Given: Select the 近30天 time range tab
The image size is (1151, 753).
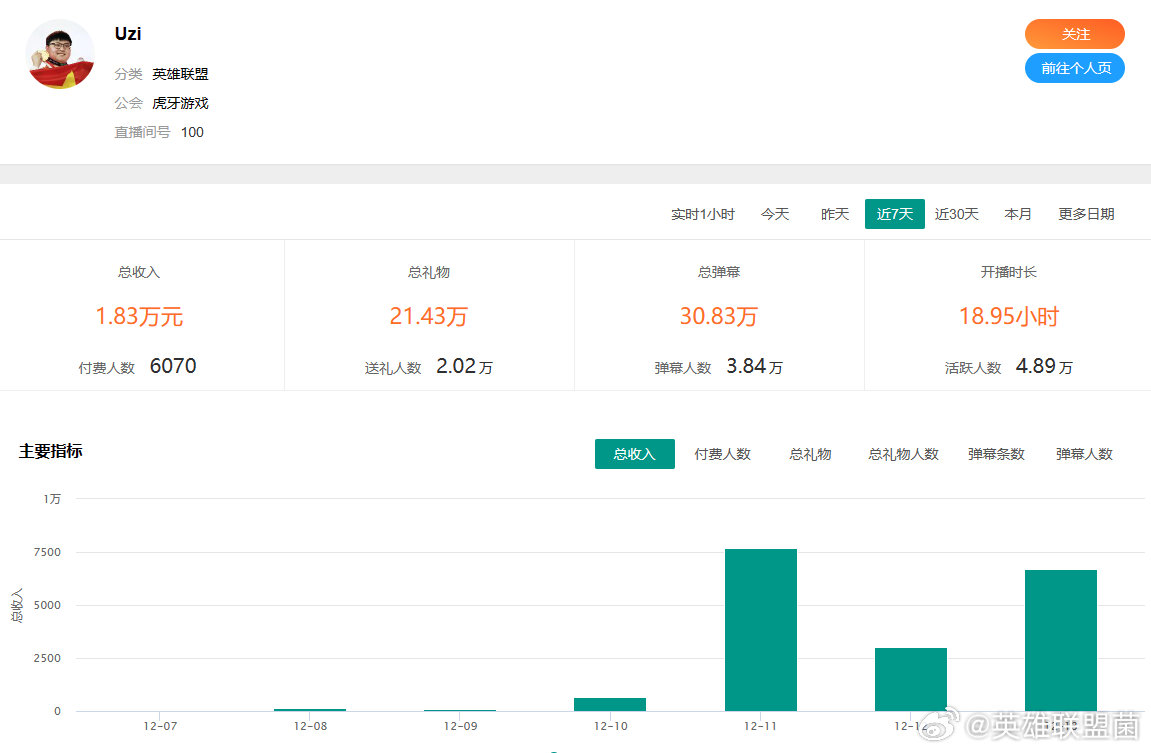Looking at the screenshot, I should coord(956,214).
